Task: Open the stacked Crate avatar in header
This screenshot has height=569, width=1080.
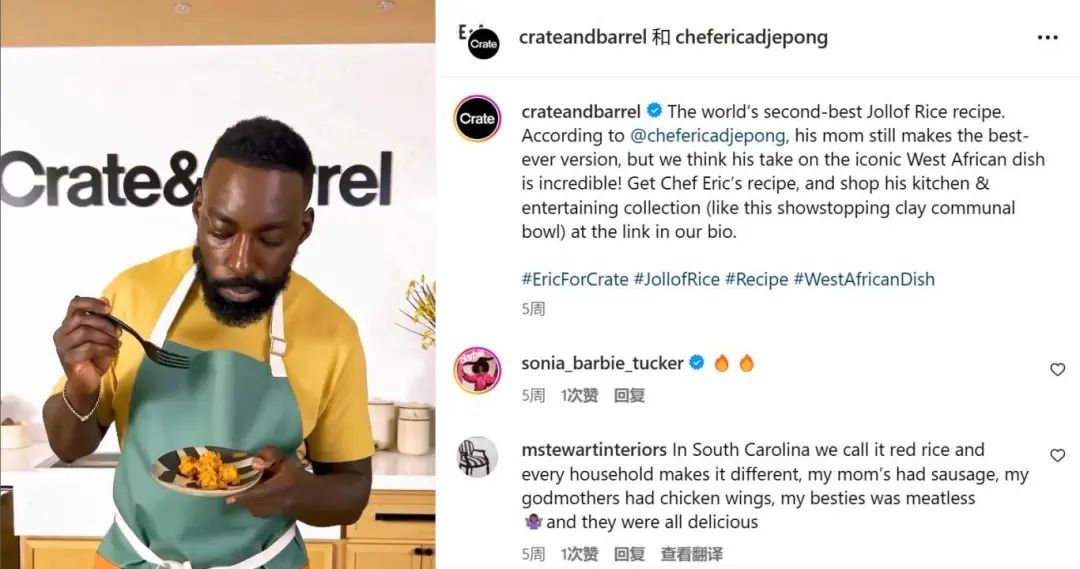Action: click(483, 43)
